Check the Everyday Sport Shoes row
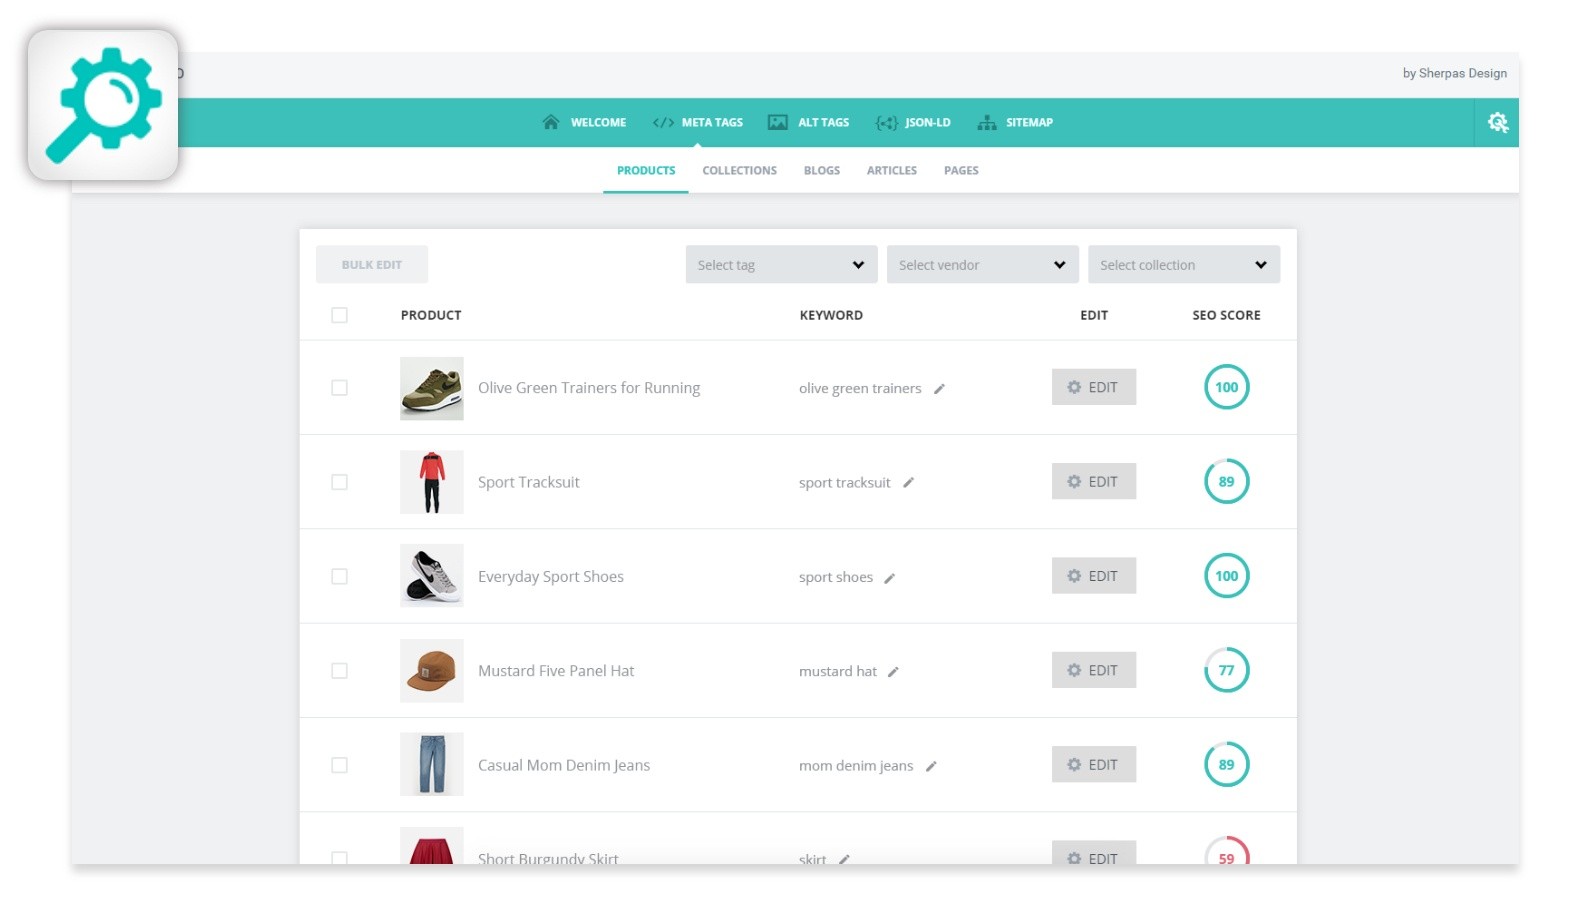Image resolution: width=1594 pixels, height=907 pixels. pos(339,576)
